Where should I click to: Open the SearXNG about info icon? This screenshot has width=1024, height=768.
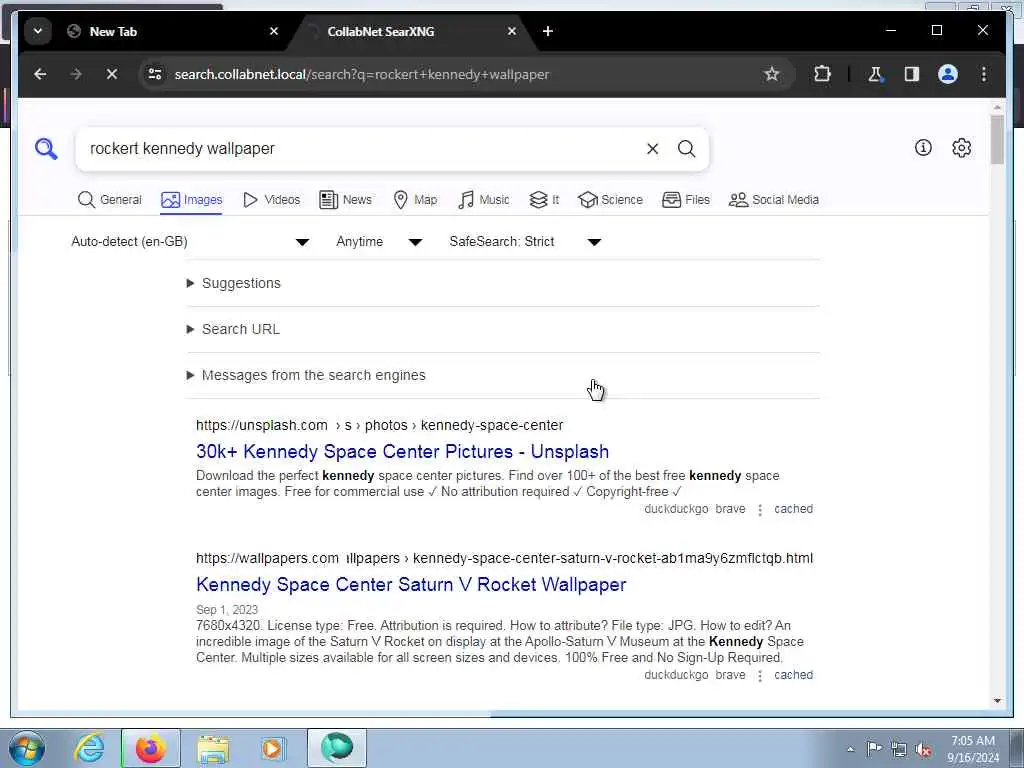[923, 148]
